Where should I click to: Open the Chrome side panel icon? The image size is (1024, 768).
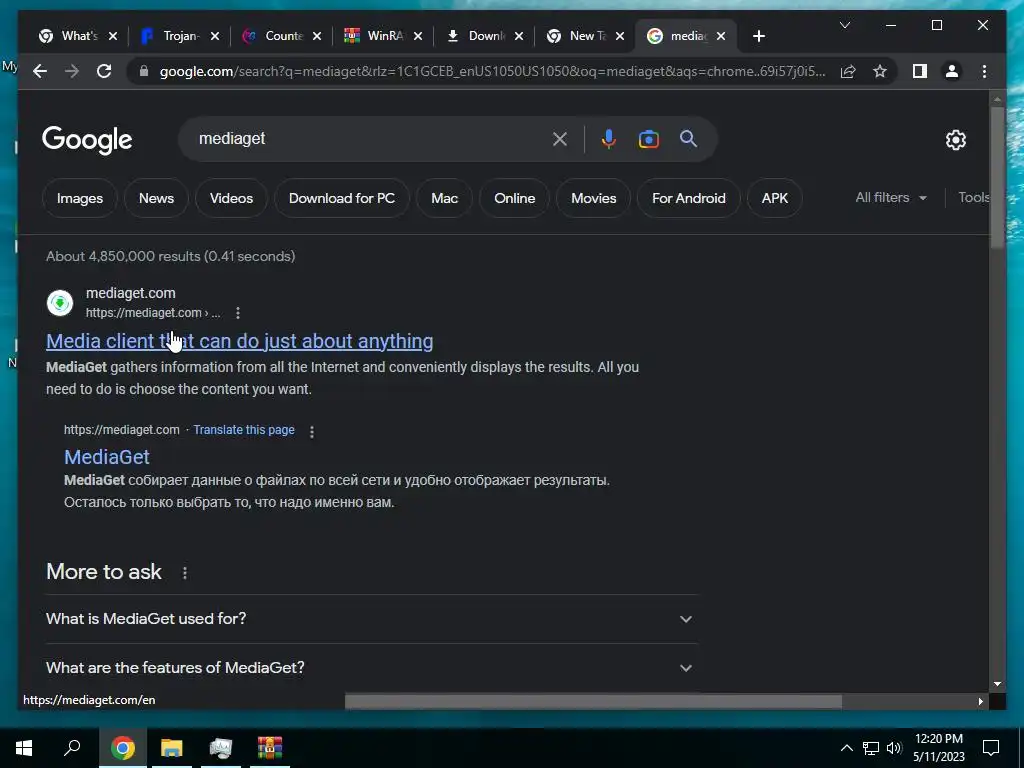[x=920, y=71]
